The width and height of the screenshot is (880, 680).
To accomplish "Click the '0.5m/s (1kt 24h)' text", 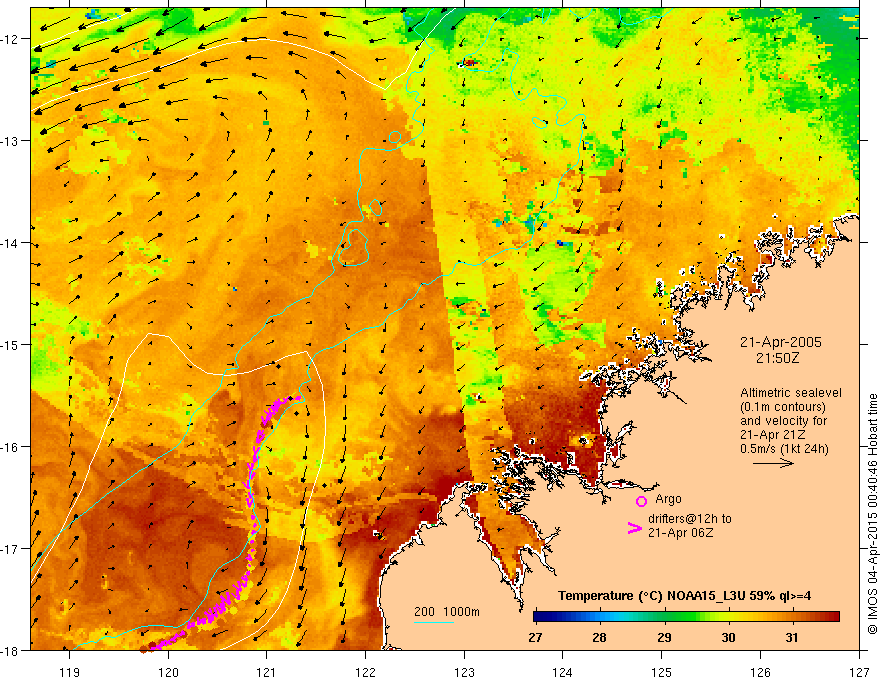I will click(x=784, y=449).
